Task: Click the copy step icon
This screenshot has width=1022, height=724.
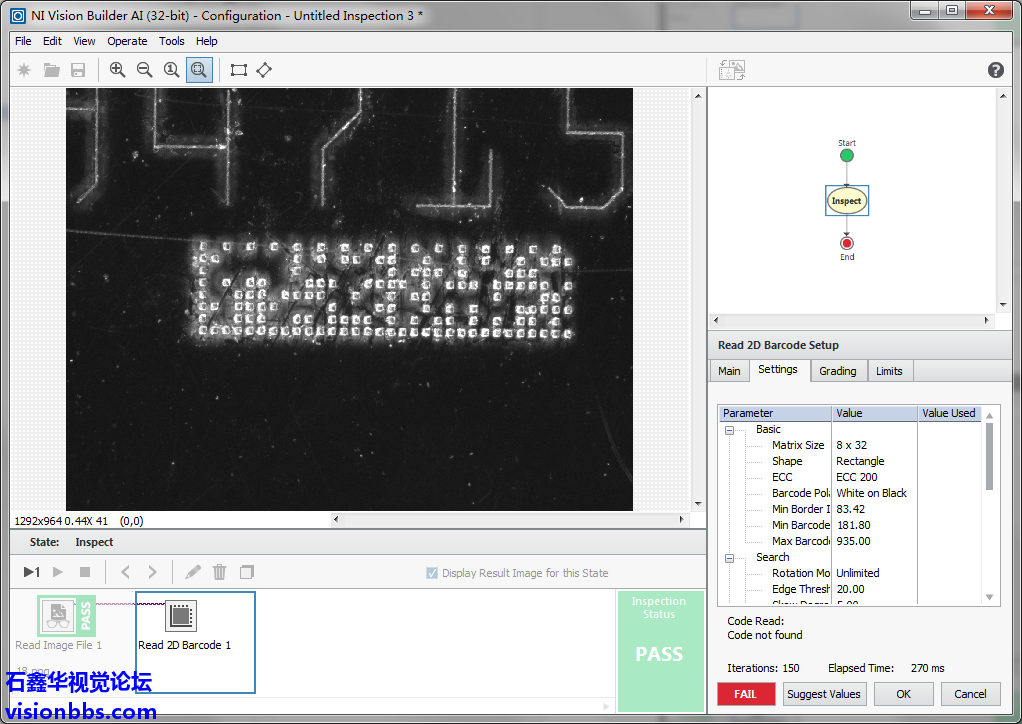Action: pos(246,572)
